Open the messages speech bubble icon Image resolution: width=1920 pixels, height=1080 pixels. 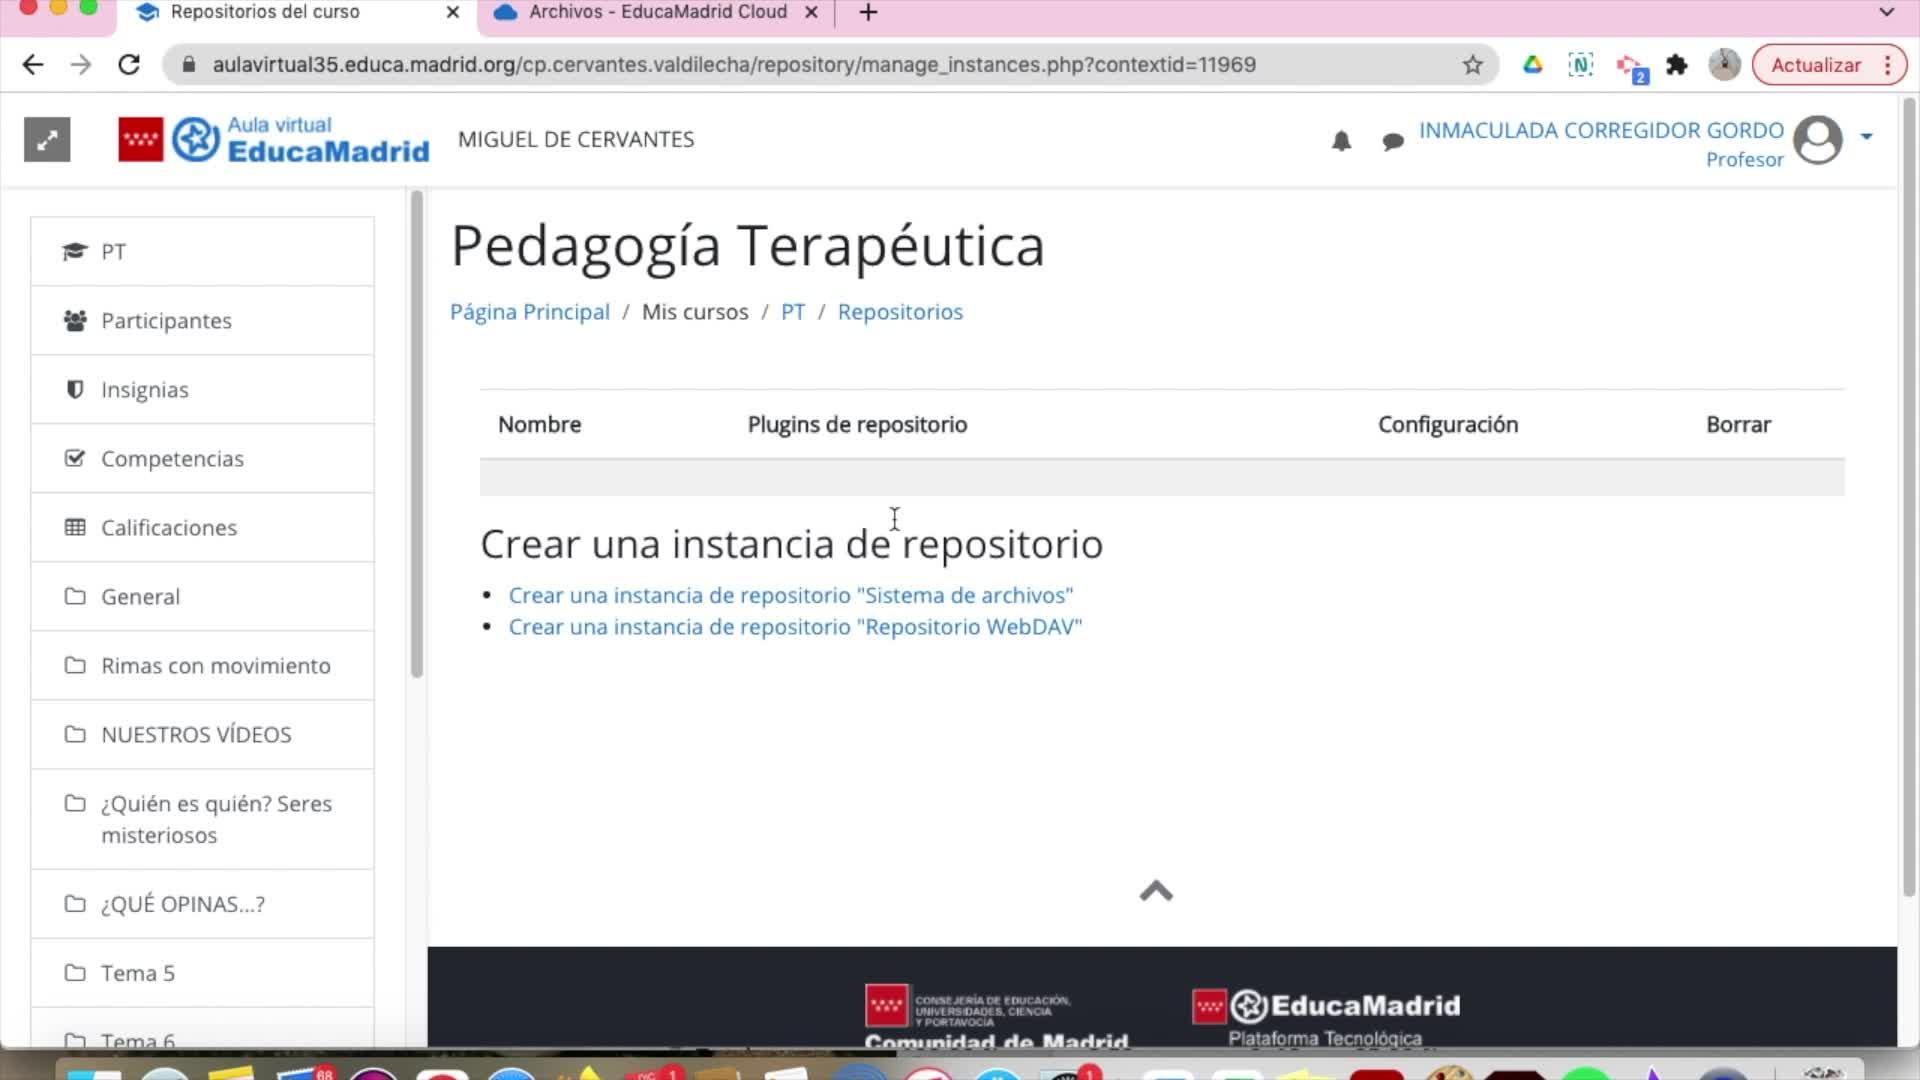pyautogui.click(x=1392, y=142)
